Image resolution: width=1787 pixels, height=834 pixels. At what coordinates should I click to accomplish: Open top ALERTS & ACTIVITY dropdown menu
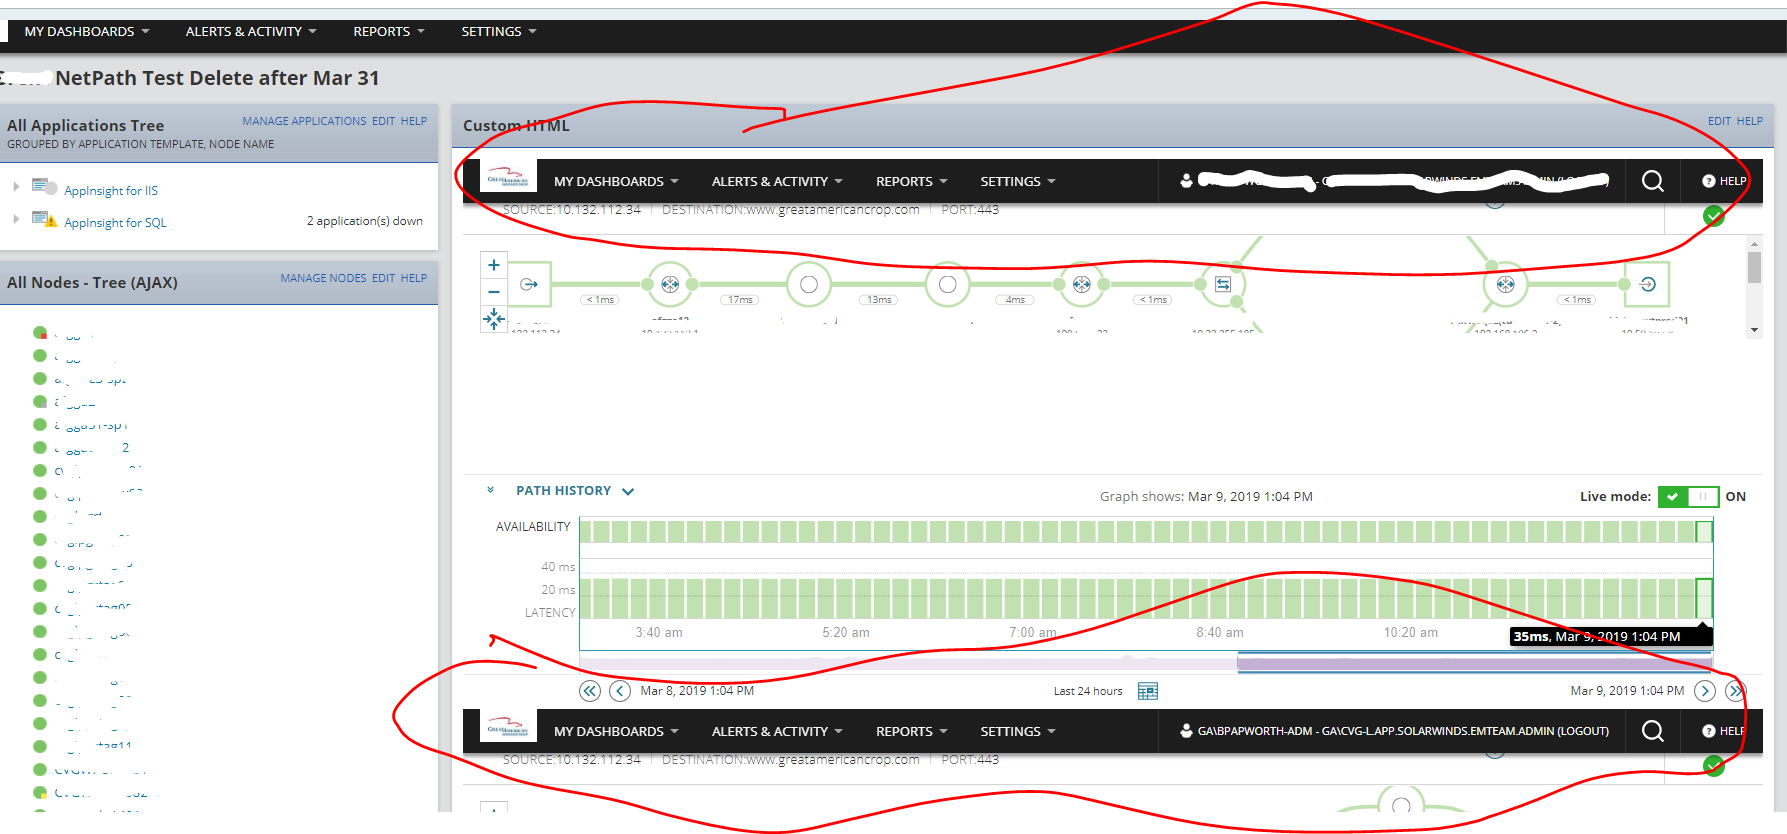point(251,31)
